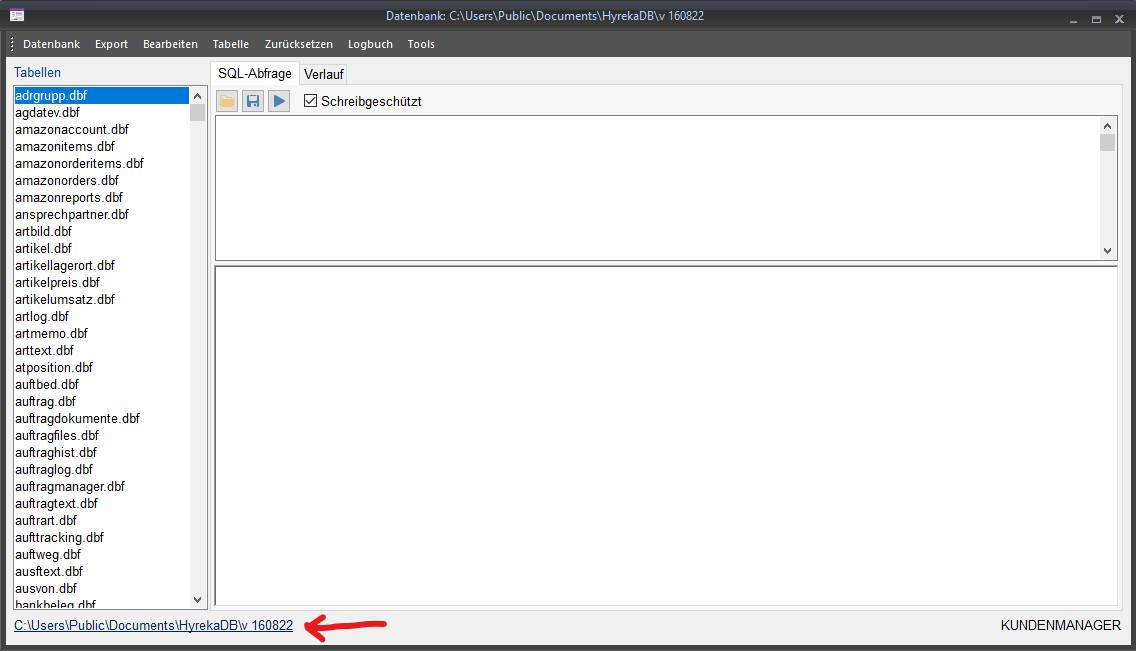Run the SQL query with play icon
The width and height of the screenshot is (1136, 651).
click(x=279, y=101)
